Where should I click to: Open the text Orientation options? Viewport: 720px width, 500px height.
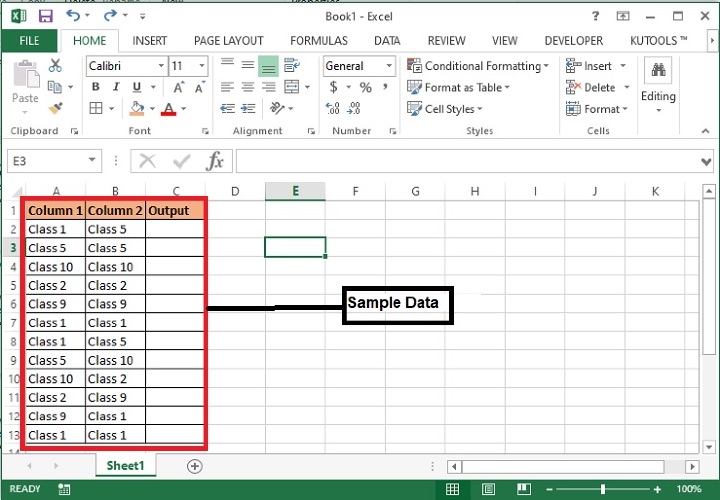278,108
